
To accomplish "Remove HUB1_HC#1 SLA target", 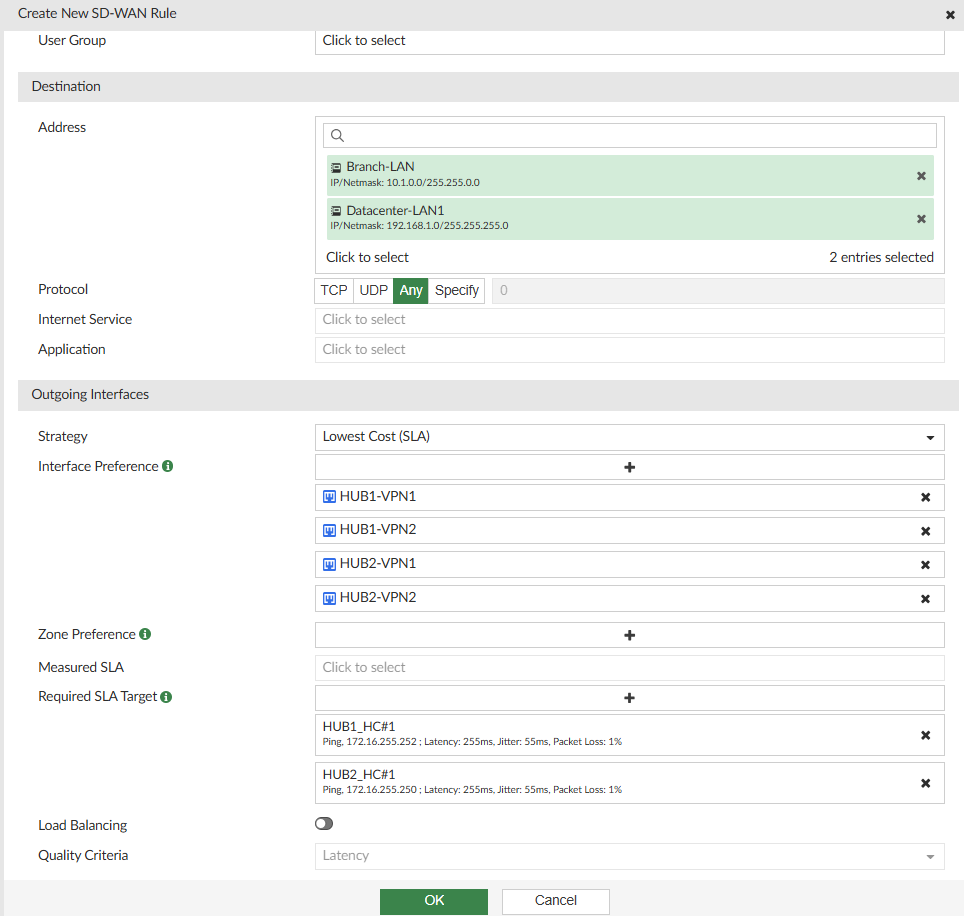I will [x=925, y=735].
